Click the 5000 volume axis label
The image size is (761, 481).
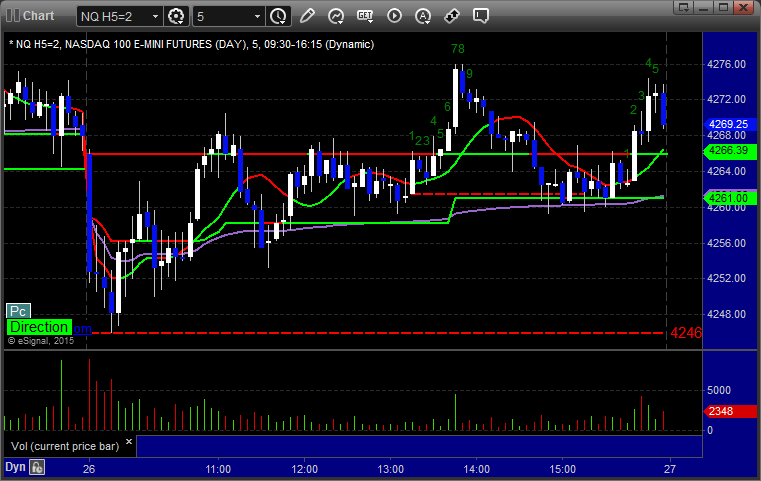(x=719, y=391)
